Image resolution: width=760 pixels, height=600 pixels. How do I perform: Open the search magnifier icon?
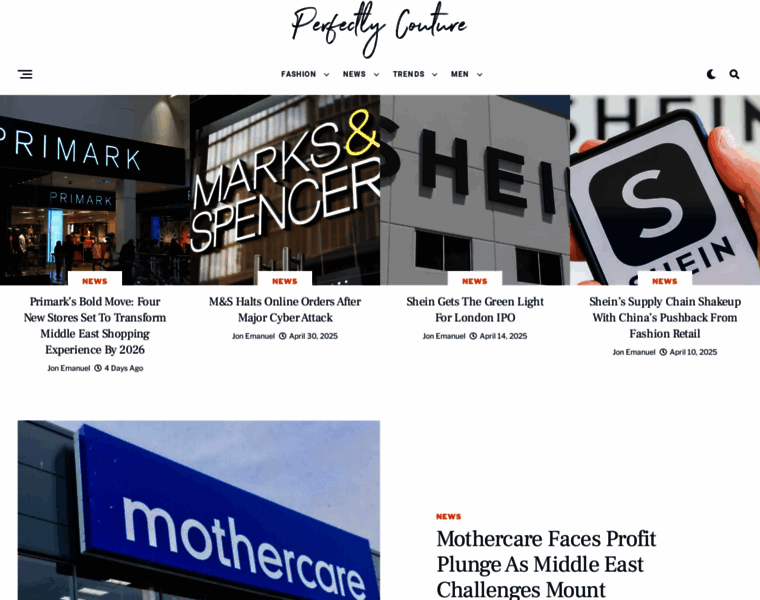click(x=734, y=74)
